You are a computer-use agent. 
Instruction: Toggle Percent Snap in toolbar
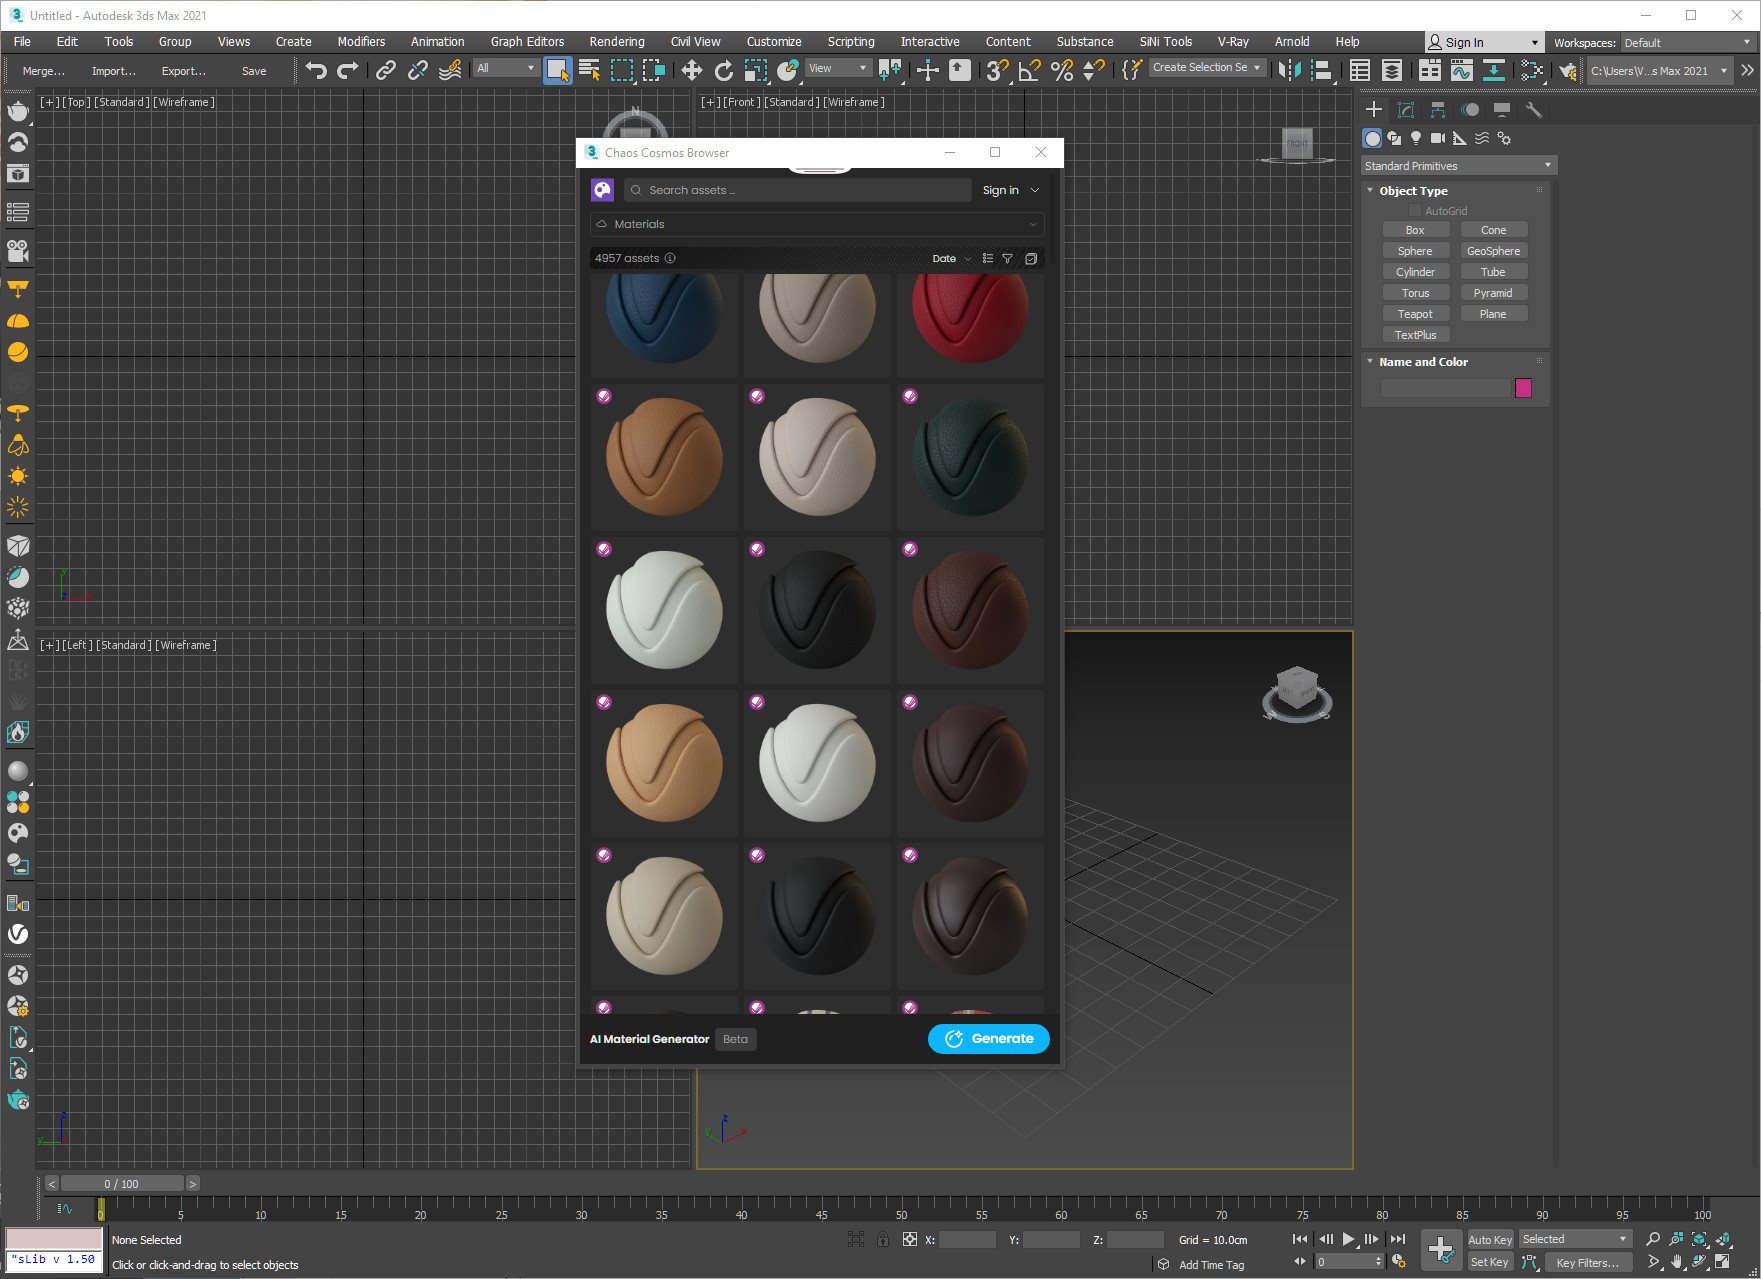coord(1062,70)
